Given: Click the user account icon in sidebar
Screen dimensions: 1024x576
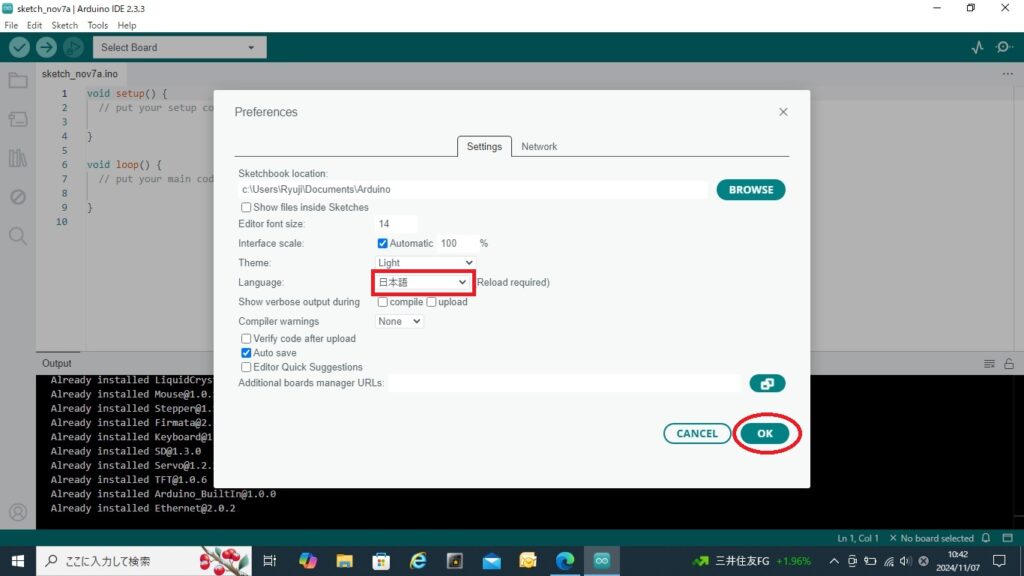Looking at the screenshot, I should coord(18,512).
